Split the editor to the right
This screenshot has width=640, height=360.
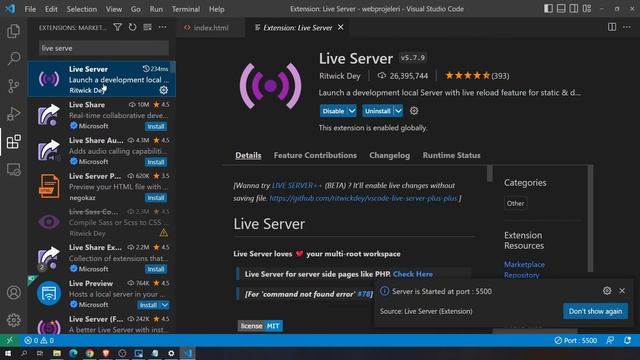point(612,27)
